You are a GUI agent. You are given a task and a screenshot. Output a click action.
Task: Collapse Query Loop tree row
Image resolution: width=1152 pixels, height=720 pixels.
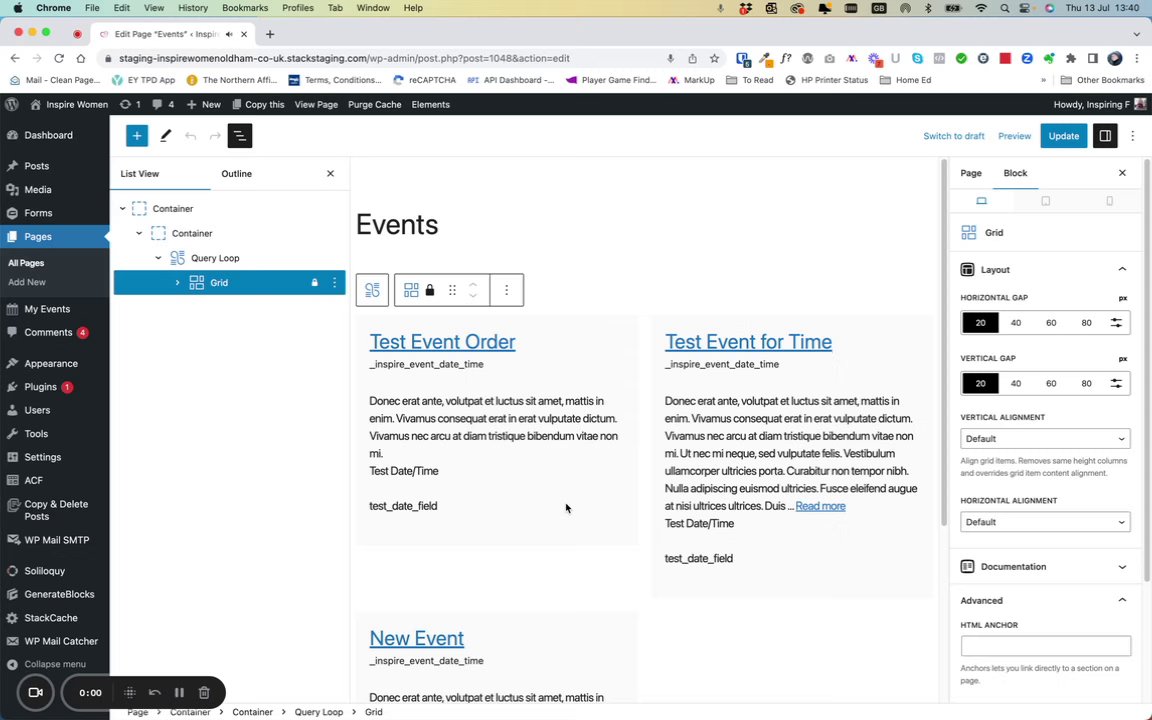coord(158,258)
